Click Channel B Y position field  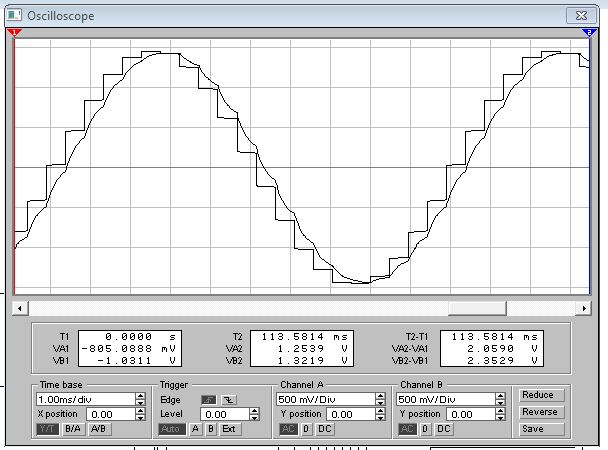471,414
